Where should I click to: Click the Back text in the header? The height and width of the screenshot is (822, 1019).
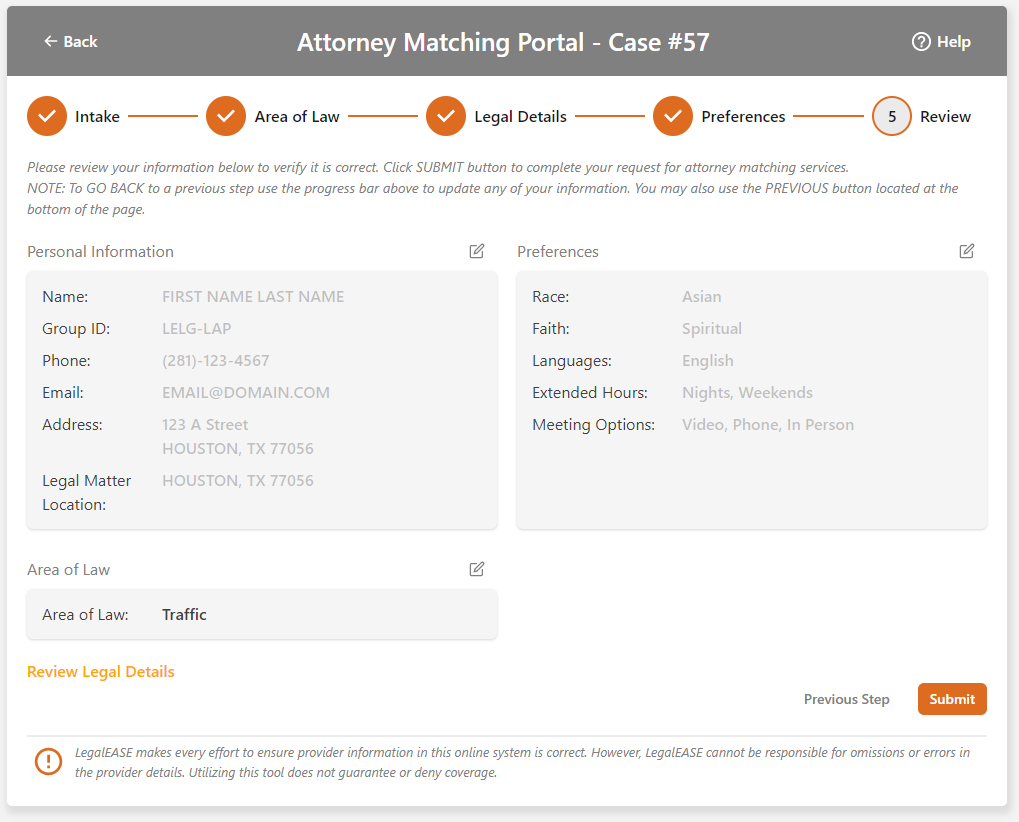tap(80, 41)
